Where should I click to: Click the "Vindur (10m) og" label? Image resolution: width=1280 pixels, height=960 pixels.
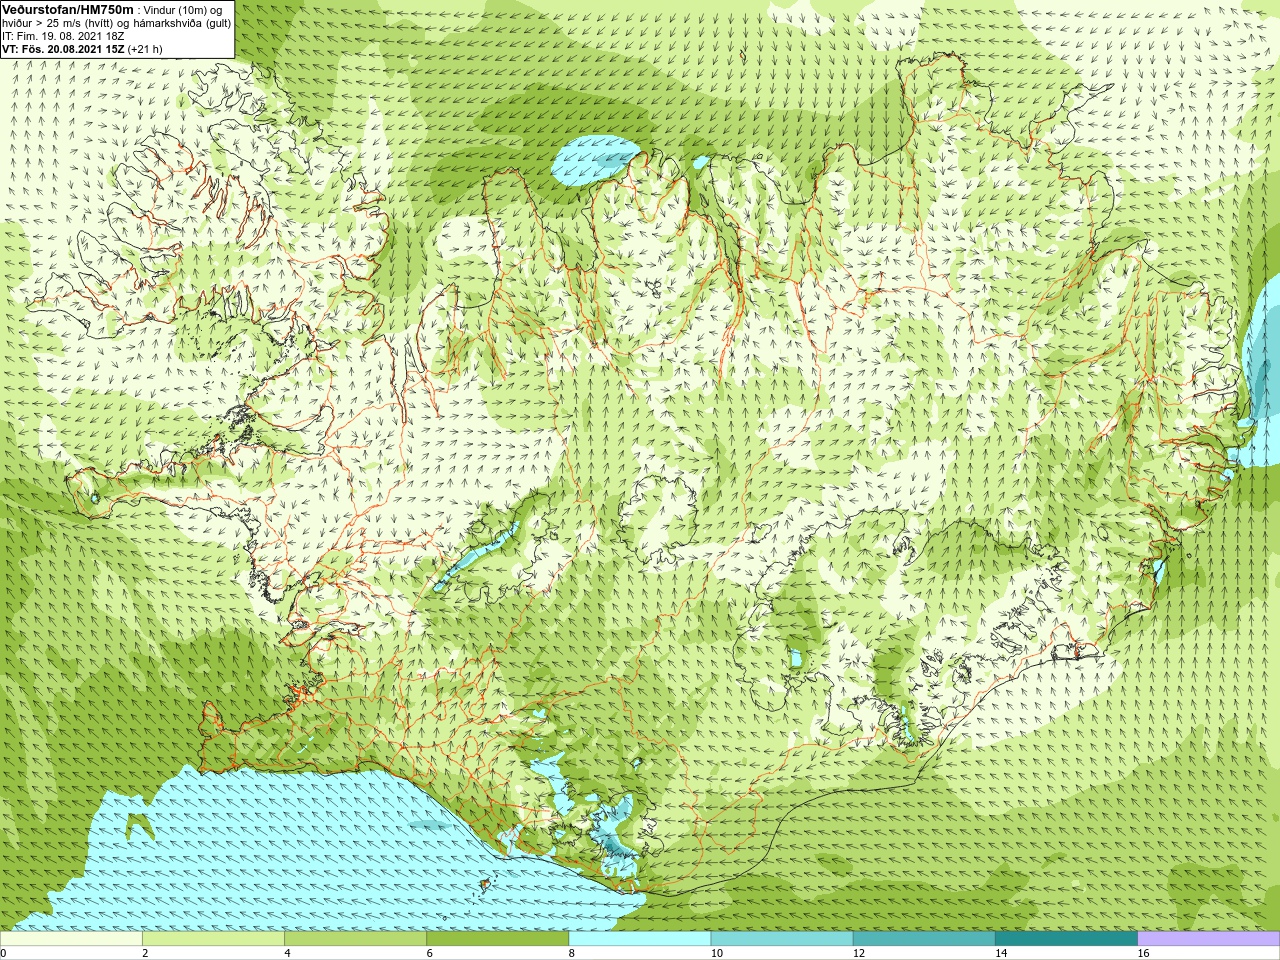click(x=184, y=10)
